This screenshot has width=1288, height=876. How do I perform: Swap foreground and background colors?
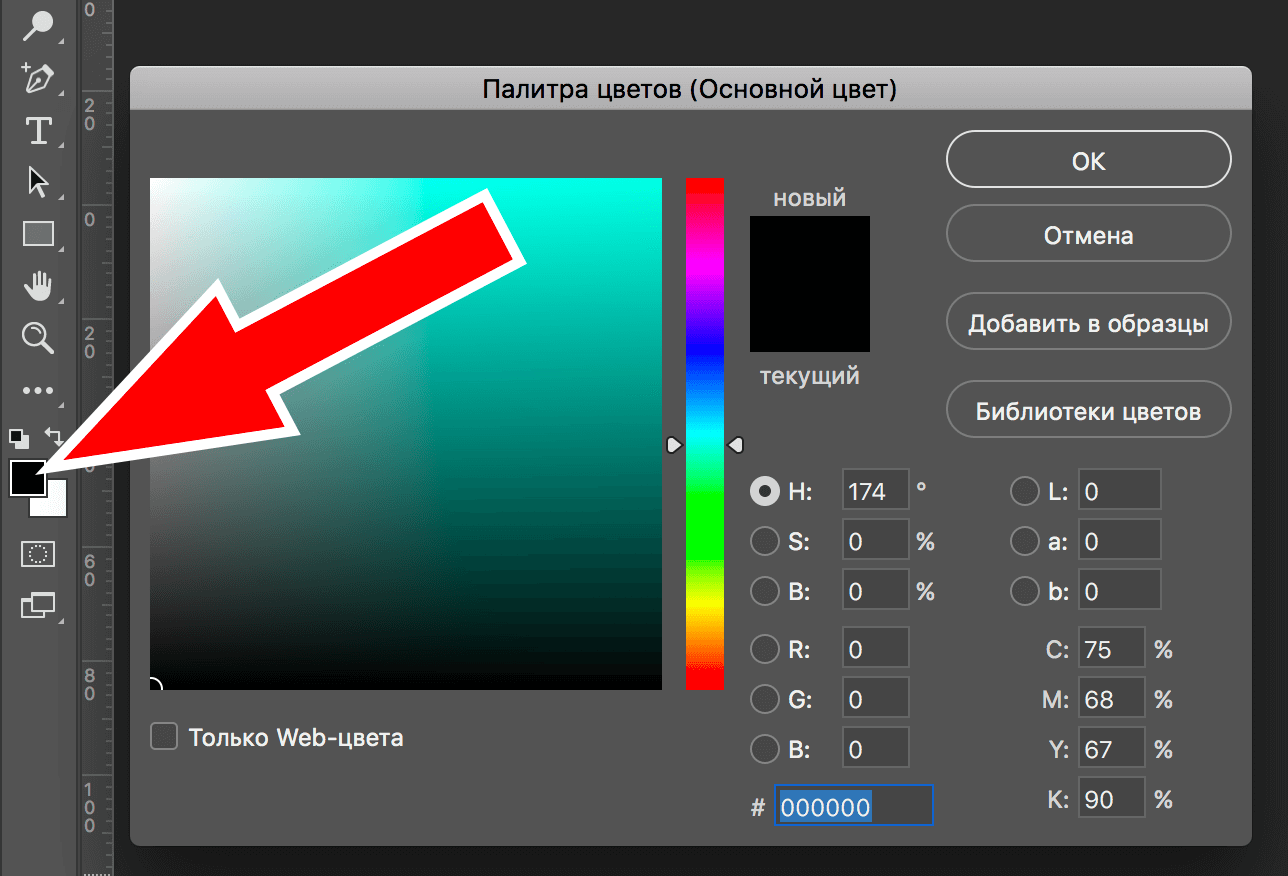[55, 438]
